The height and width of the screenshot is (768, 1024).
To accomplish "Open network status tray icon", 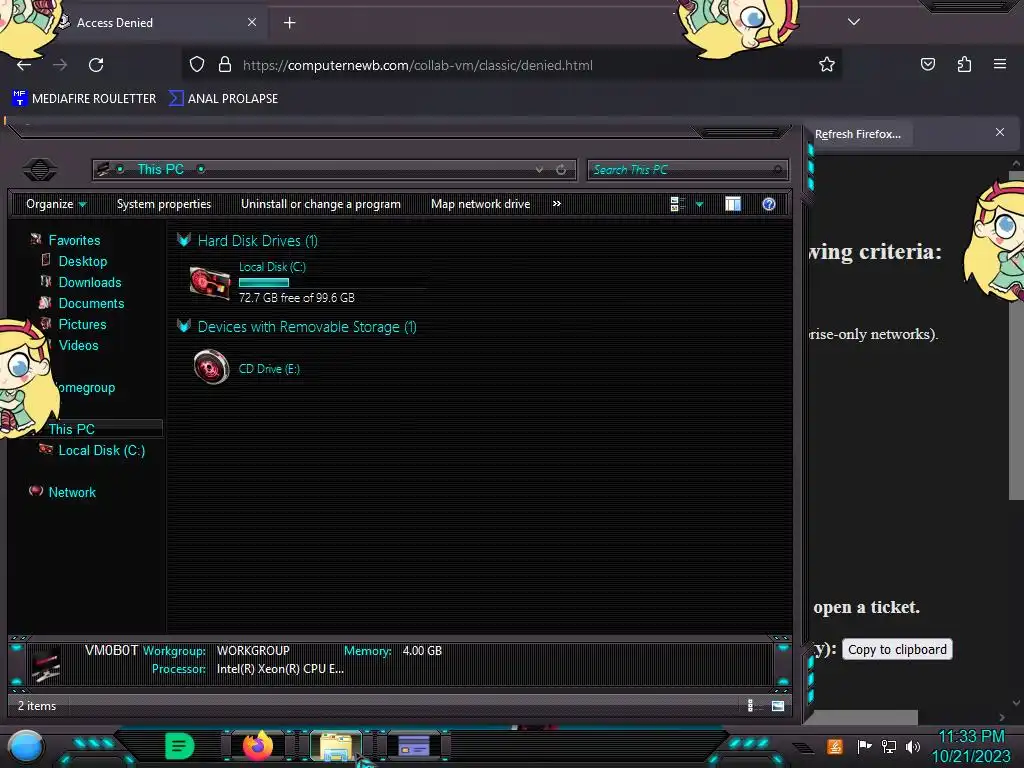I will (888, 746).
